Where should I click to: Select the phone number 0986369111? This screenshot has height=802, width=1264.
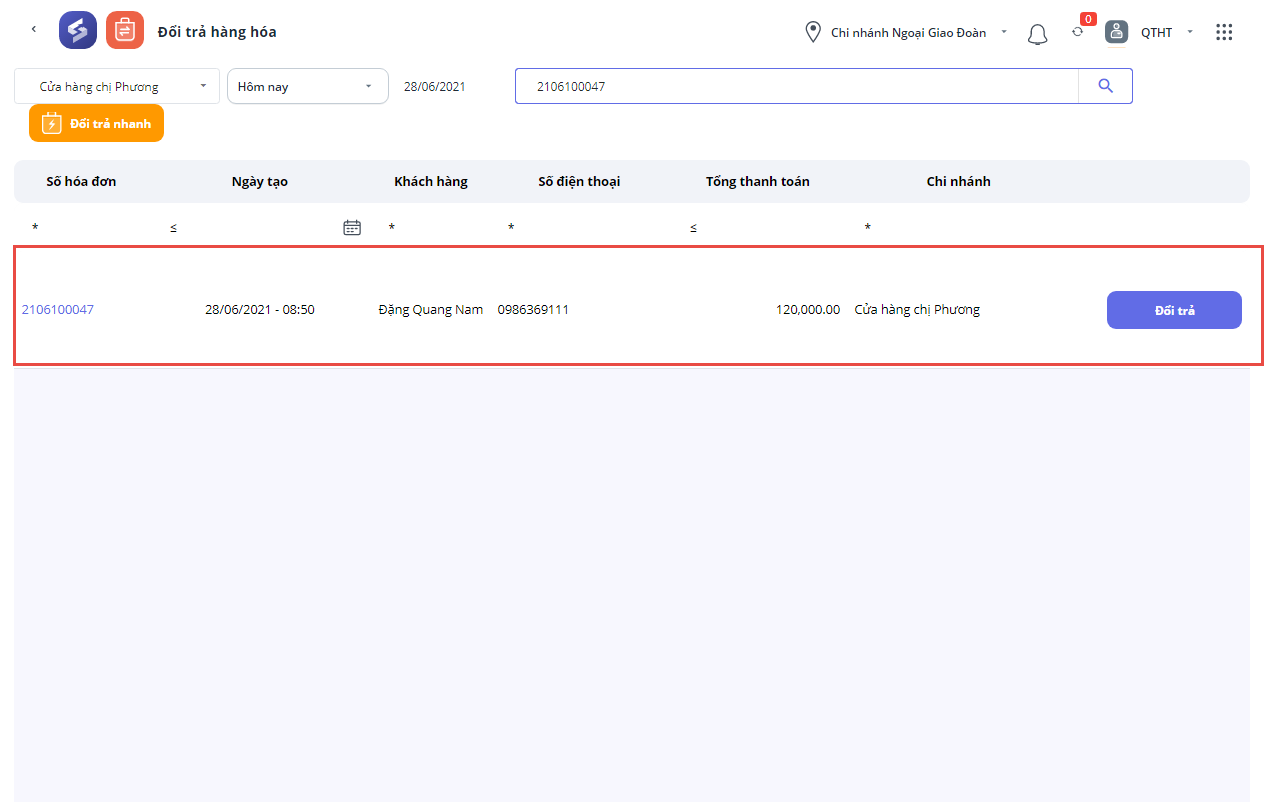coord(533,309)
